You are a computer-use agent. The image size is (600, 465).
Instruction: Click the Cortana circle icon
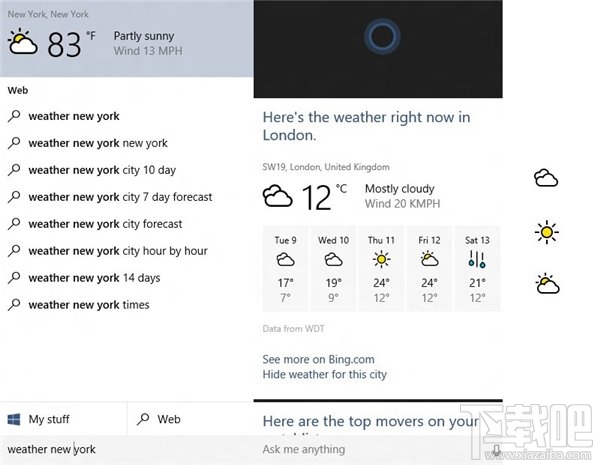point(382,38)
